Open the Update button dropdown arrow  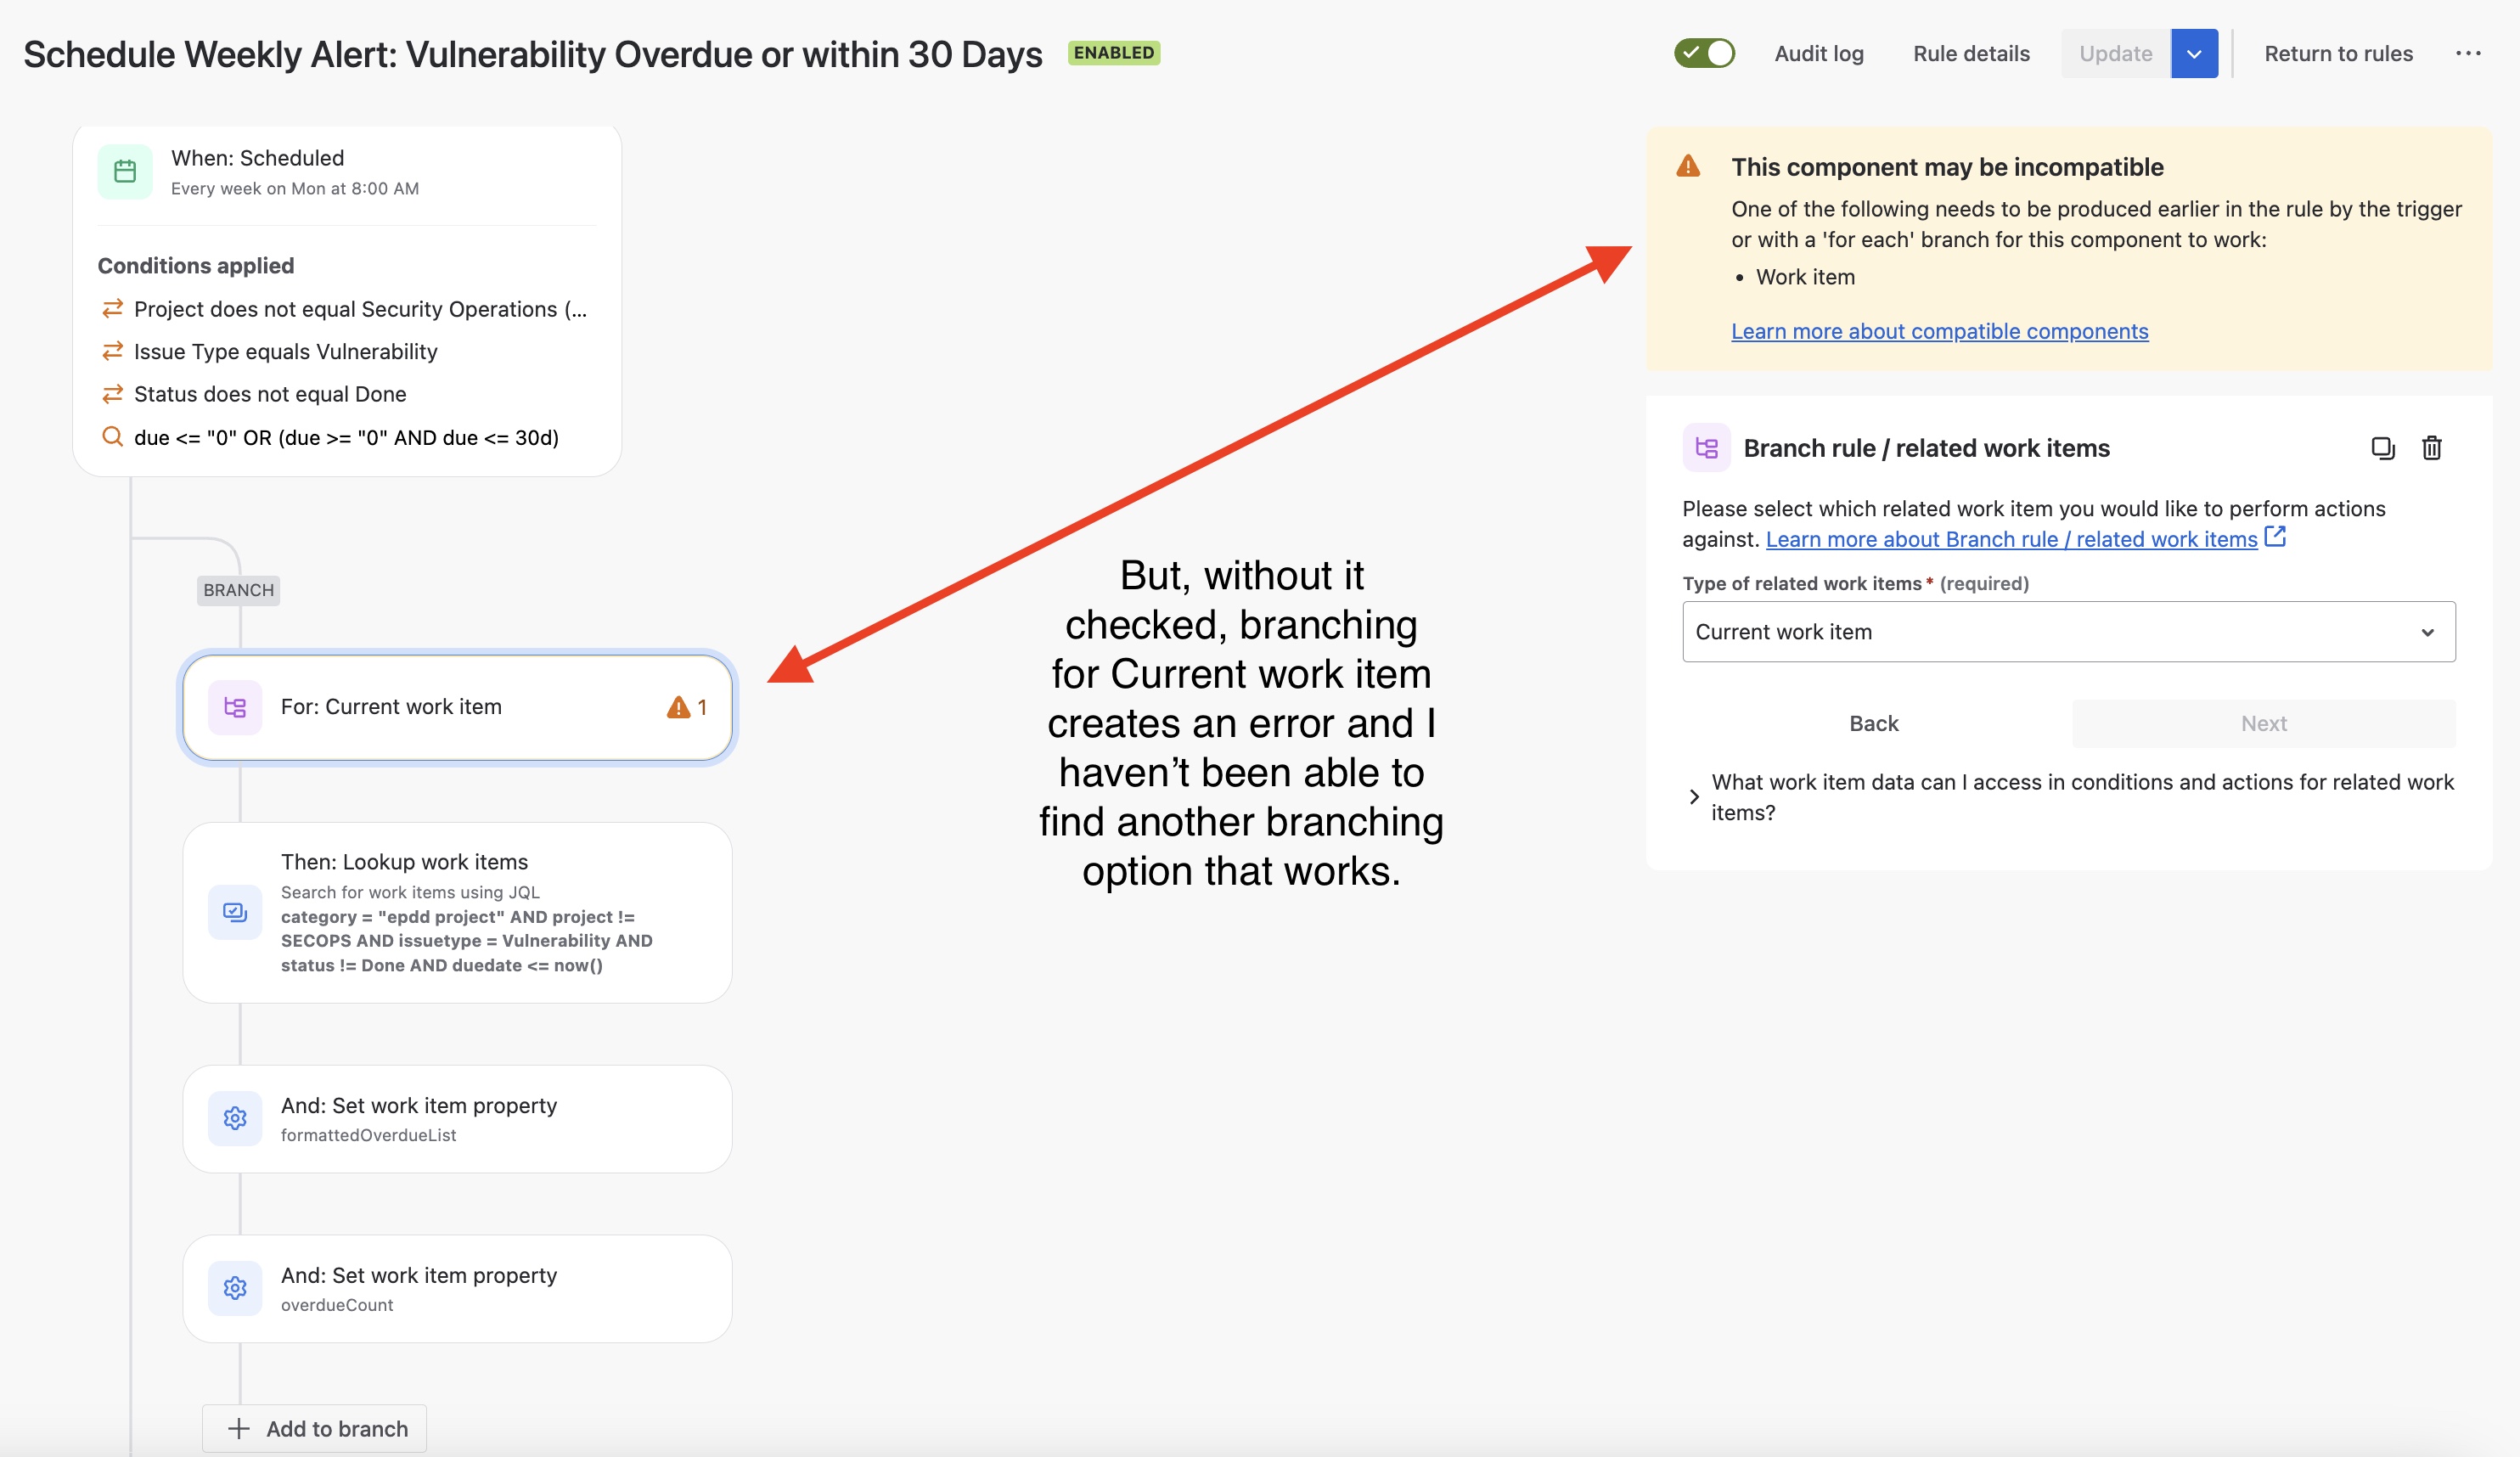click(2194, 53)
